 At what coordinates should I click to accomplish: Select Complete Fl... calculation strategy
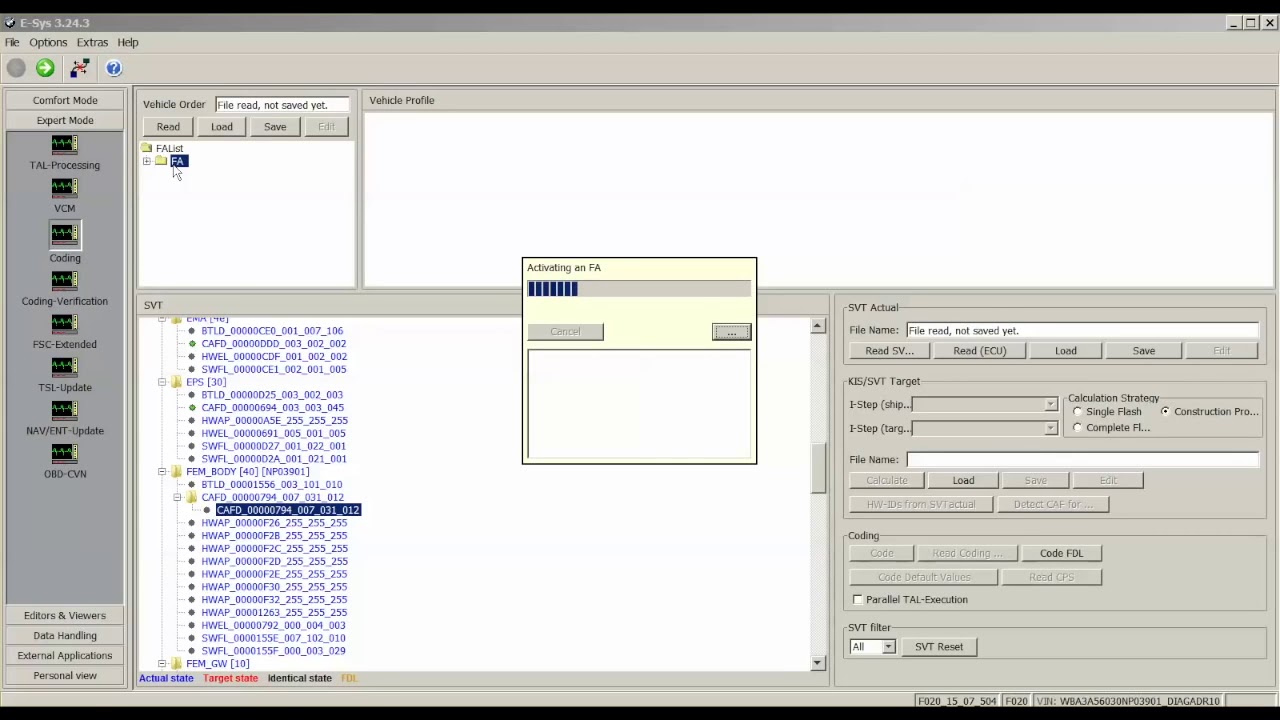[1078, 428]
